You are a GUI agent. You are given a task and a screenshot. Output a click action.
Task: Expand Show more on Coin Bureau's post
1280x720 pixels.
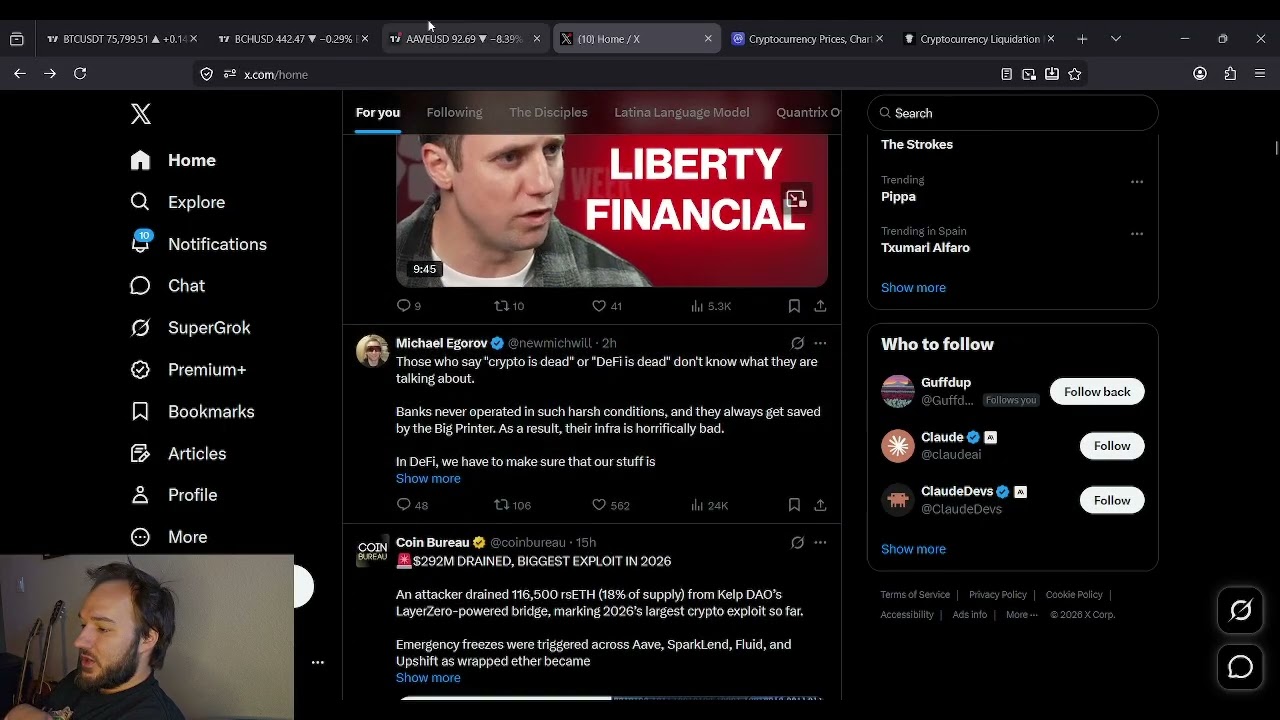[428, 678]
